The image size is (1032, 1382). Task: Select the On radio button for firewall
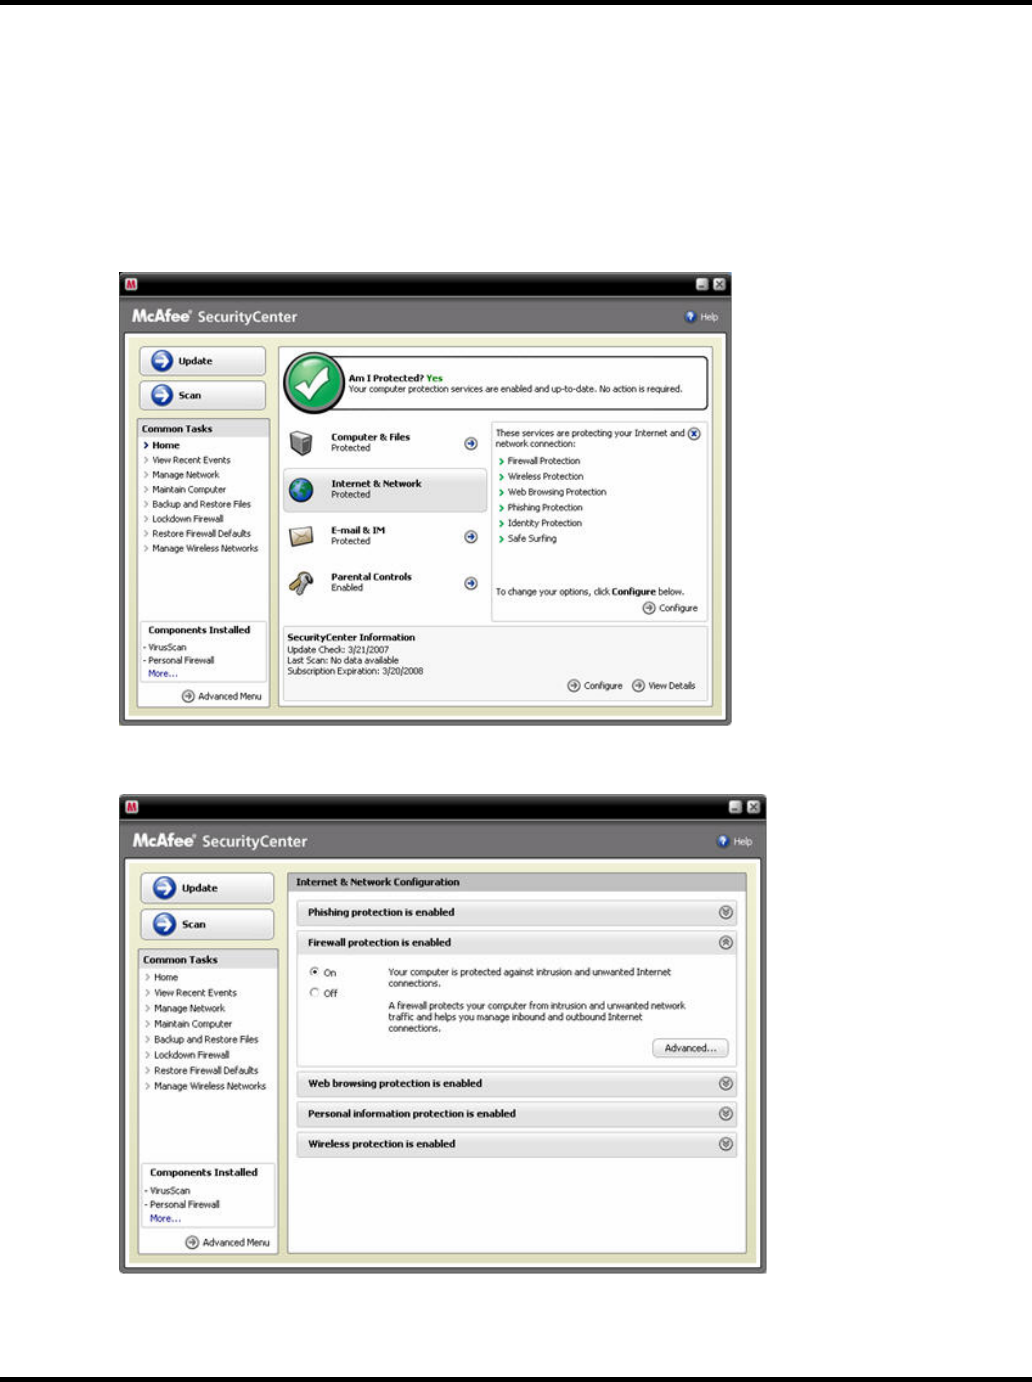315,972
